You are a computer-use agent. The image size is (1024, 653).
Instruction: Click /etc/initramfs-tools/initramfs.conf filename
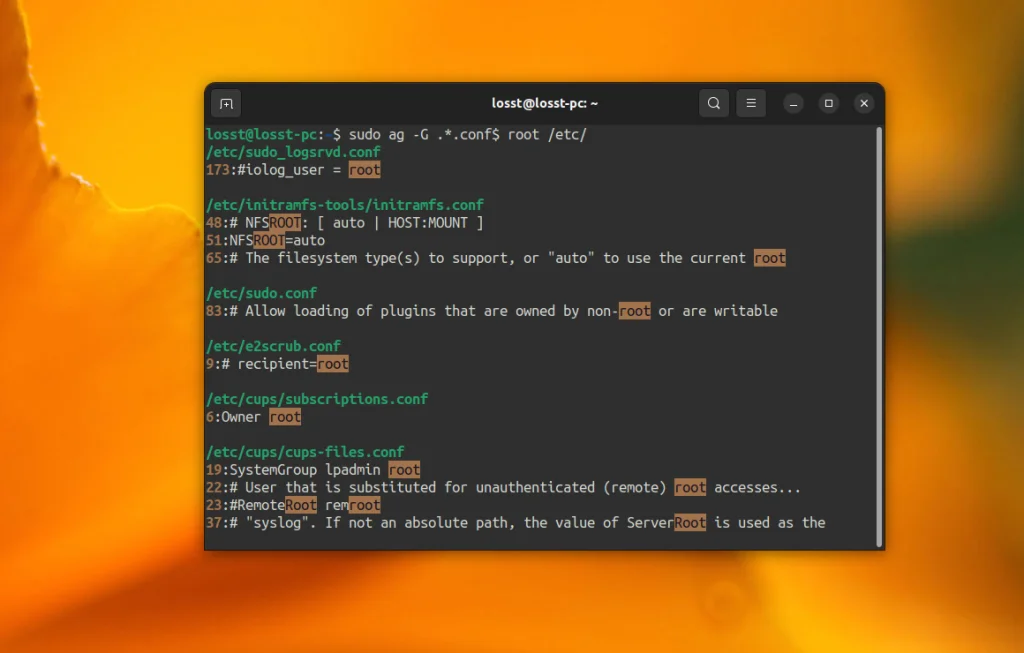(x=345, y=204)
